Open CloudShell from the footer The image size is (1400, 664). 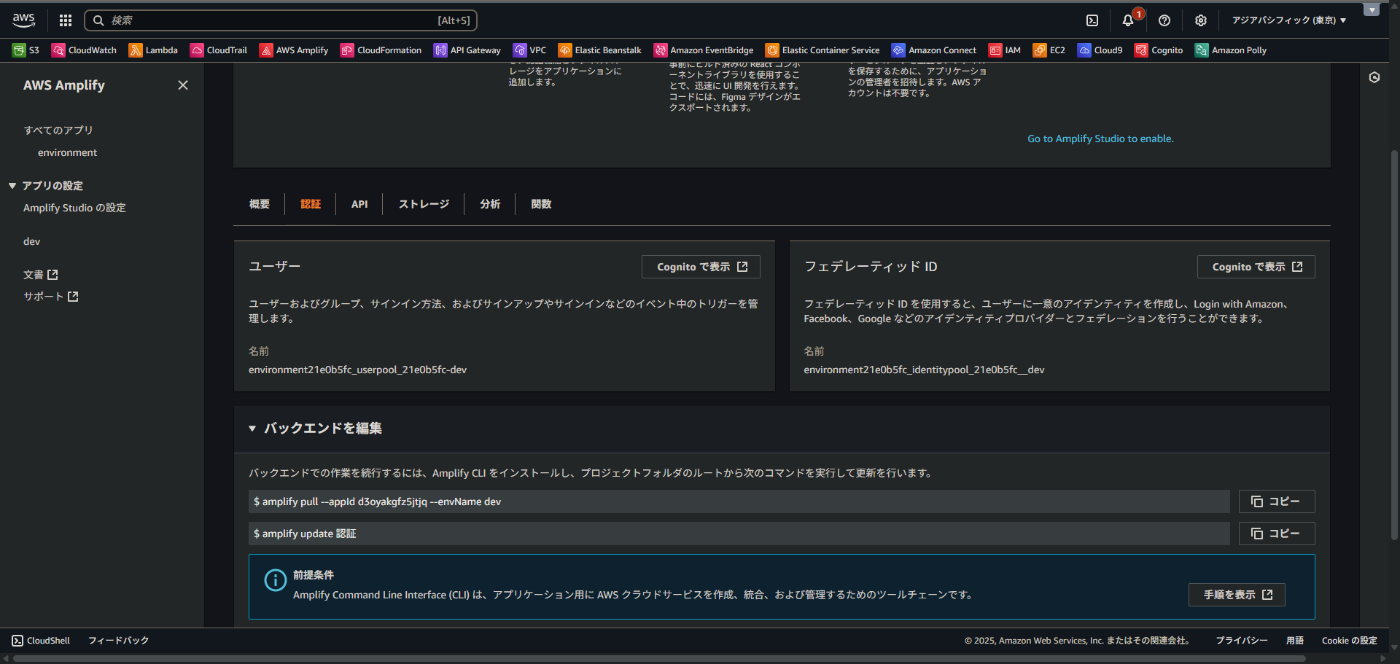[x=41, y=640]
